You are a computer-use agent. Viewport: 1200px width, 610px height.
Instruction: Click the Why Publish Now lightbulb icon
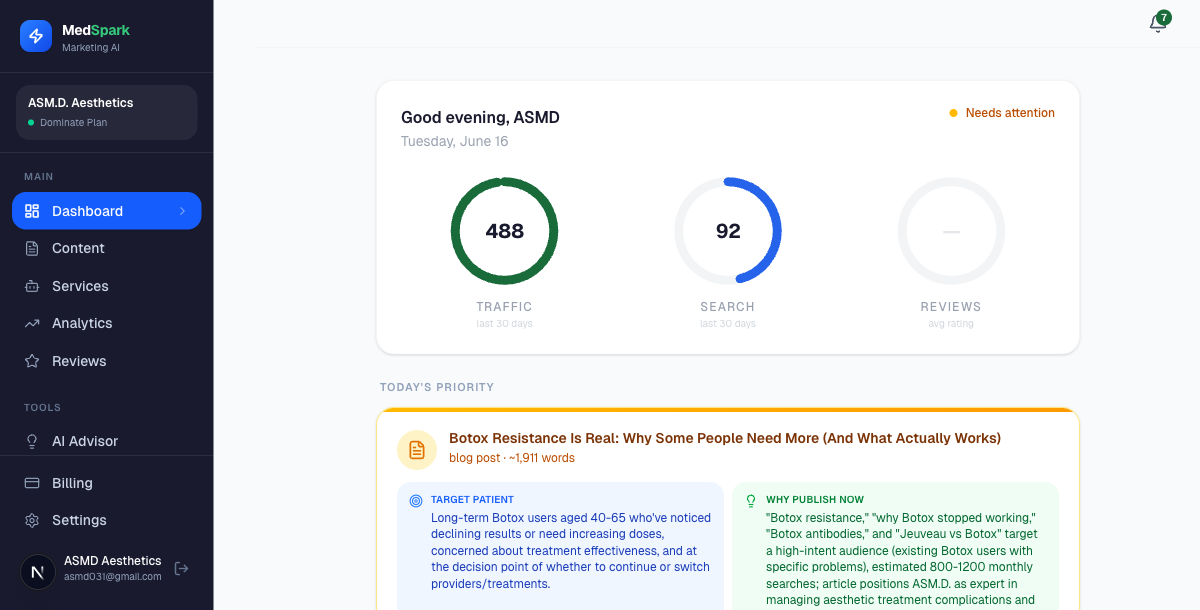coord(751,501)
